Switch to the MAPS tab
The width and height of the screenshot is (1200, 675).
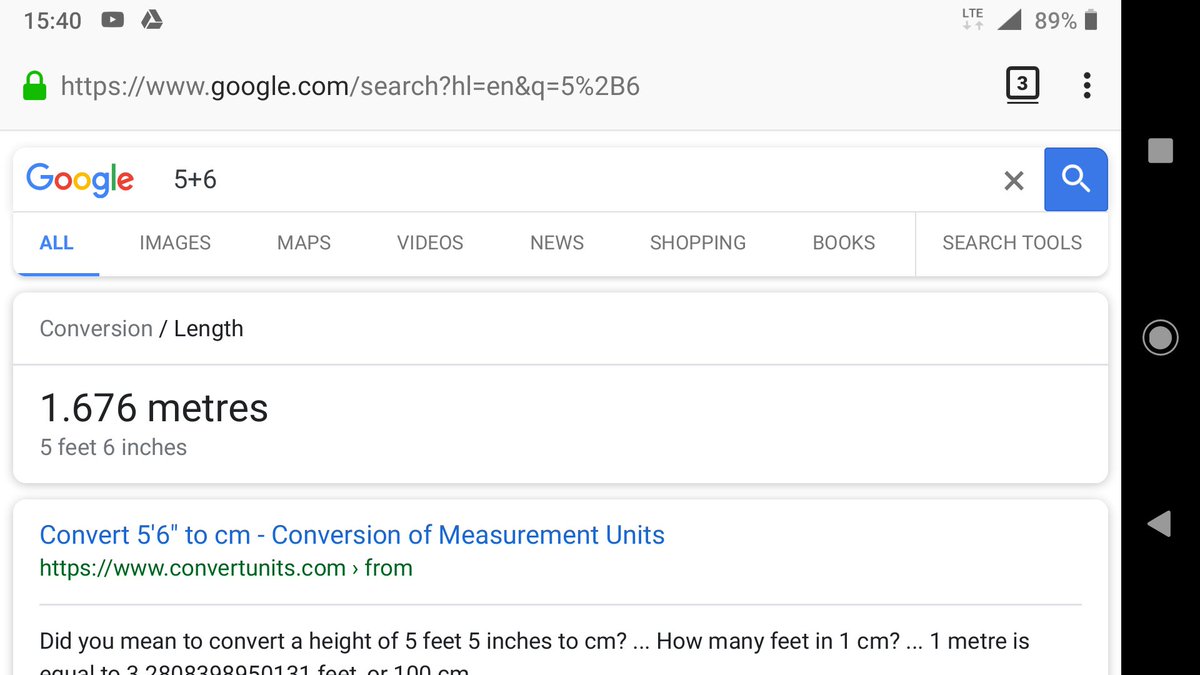click(304, 243)
